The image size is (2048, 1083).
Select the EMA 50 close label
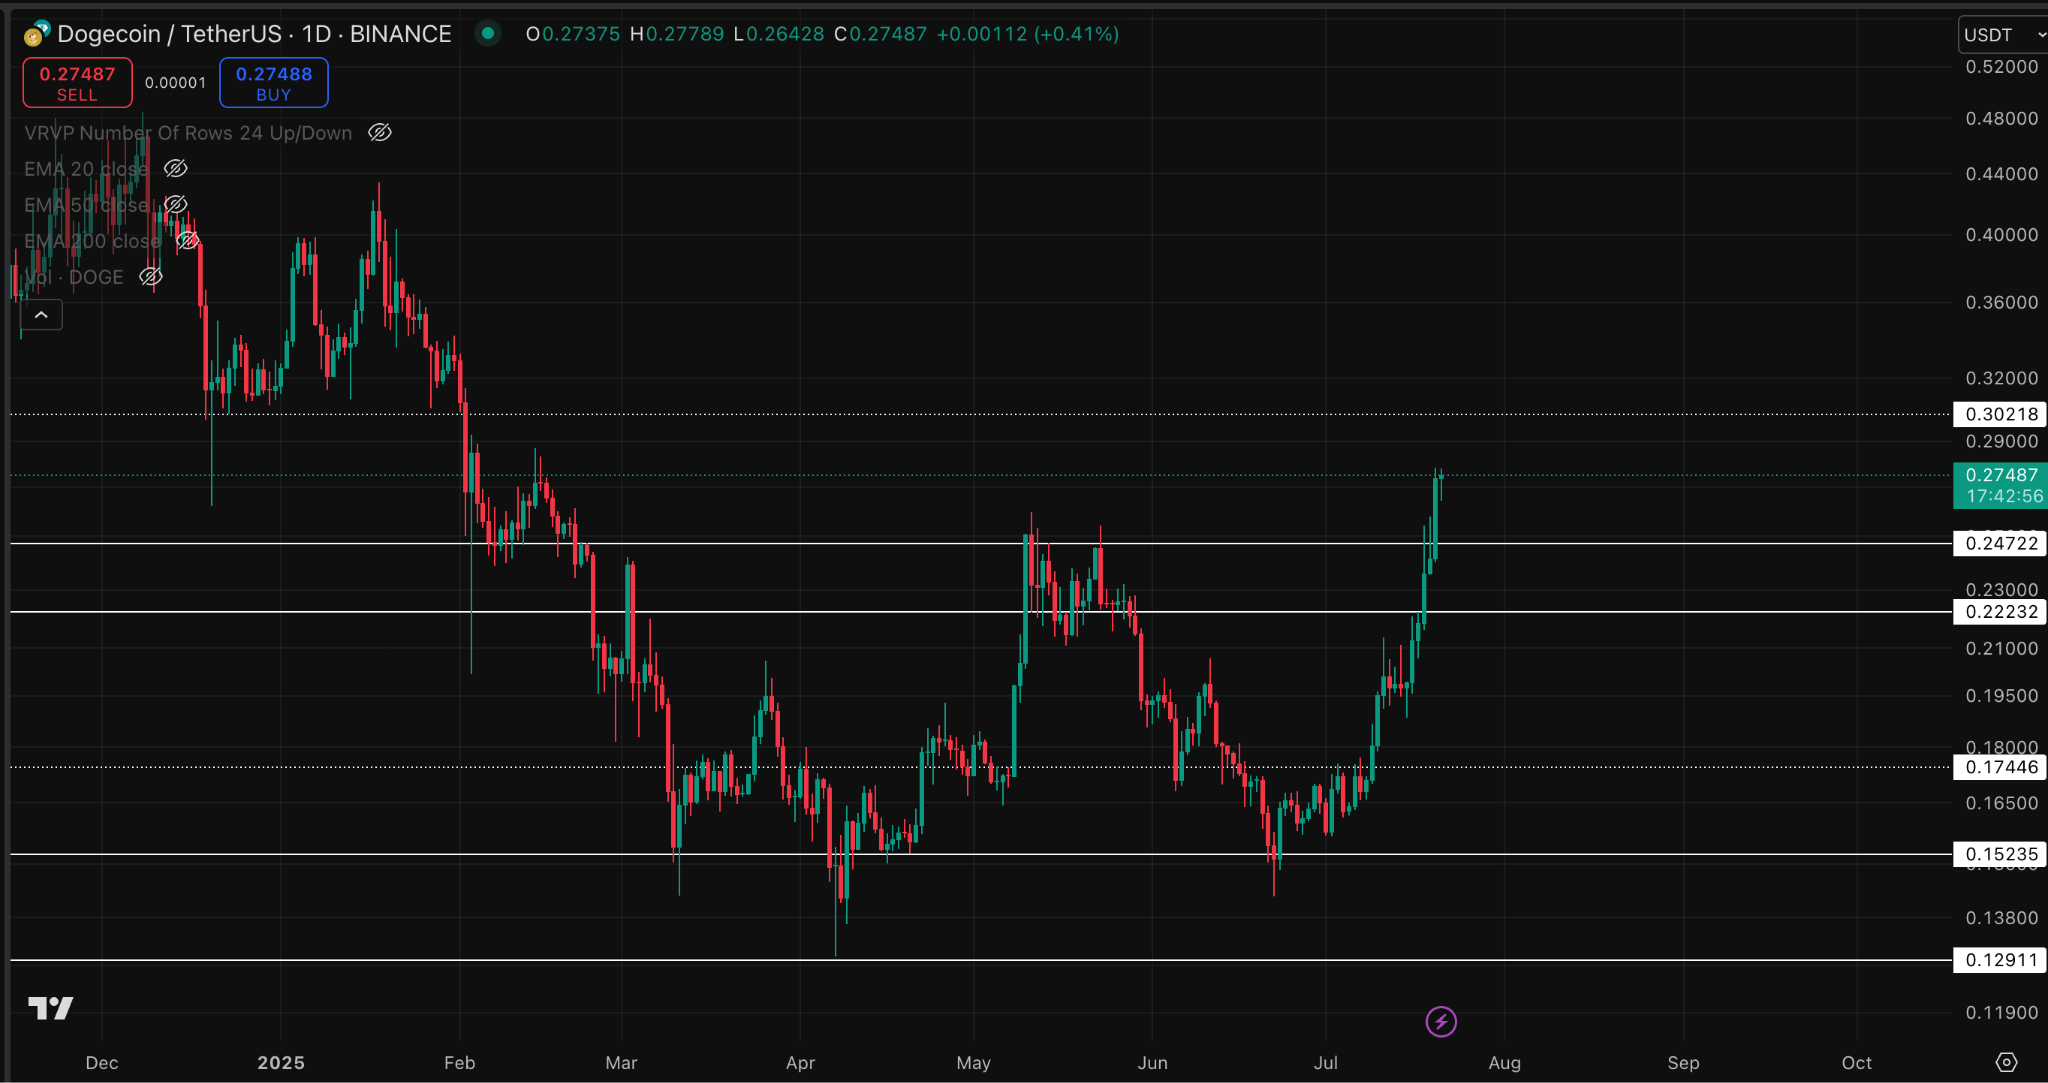pos(86,205)
